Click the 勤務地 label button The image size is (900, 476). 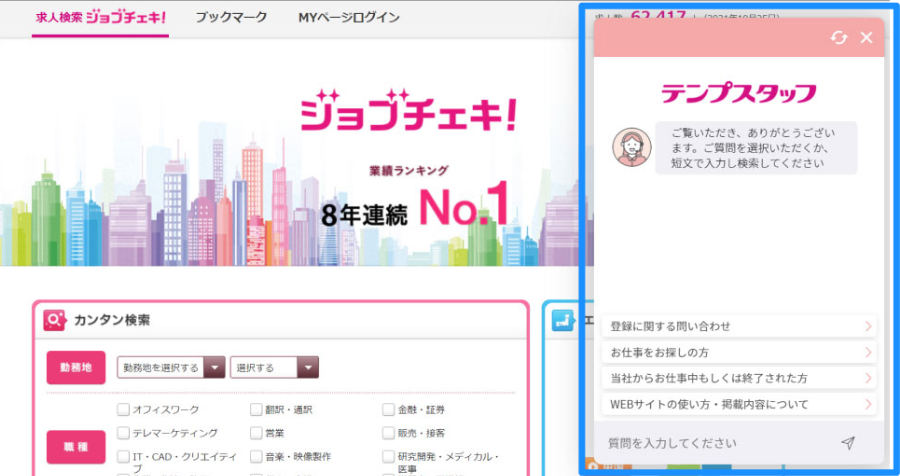point(76,367)
